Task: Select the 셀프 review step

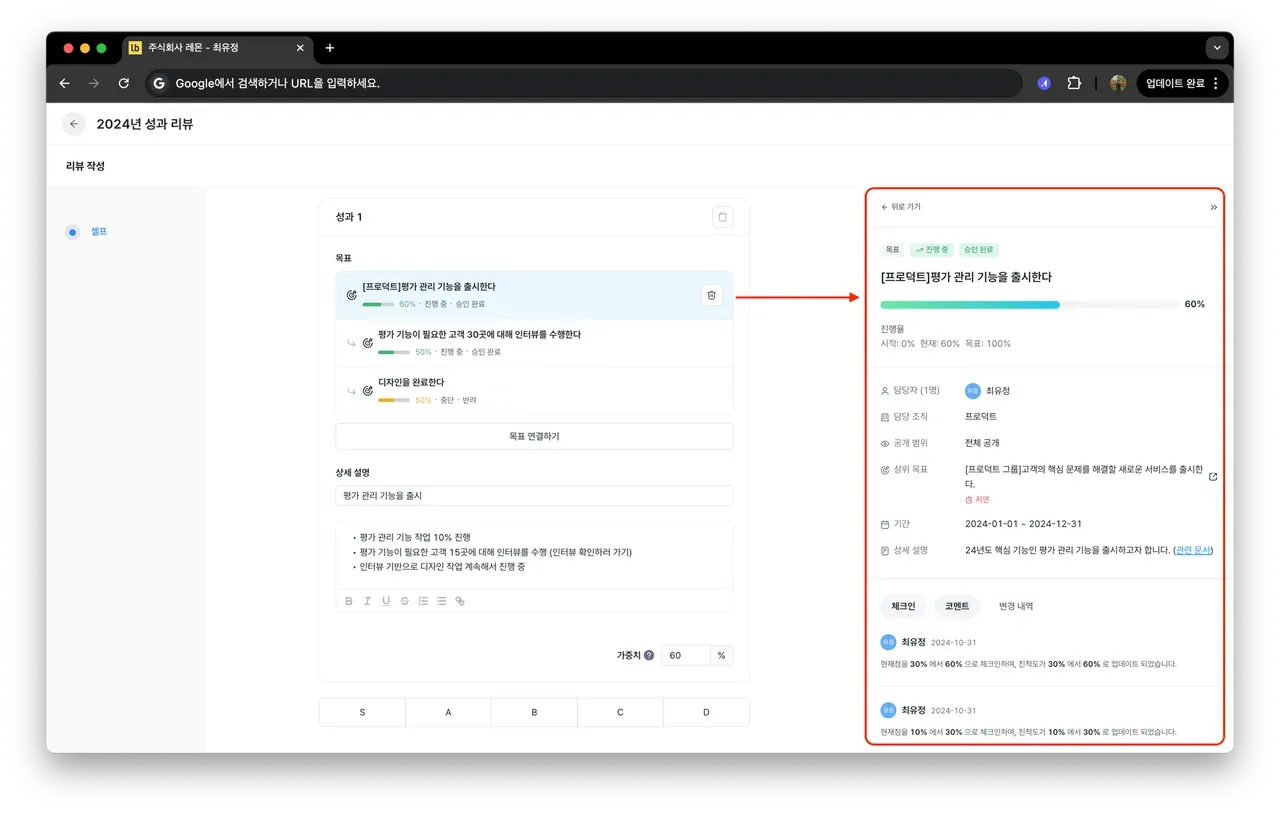Action: (x=99, y=232)
